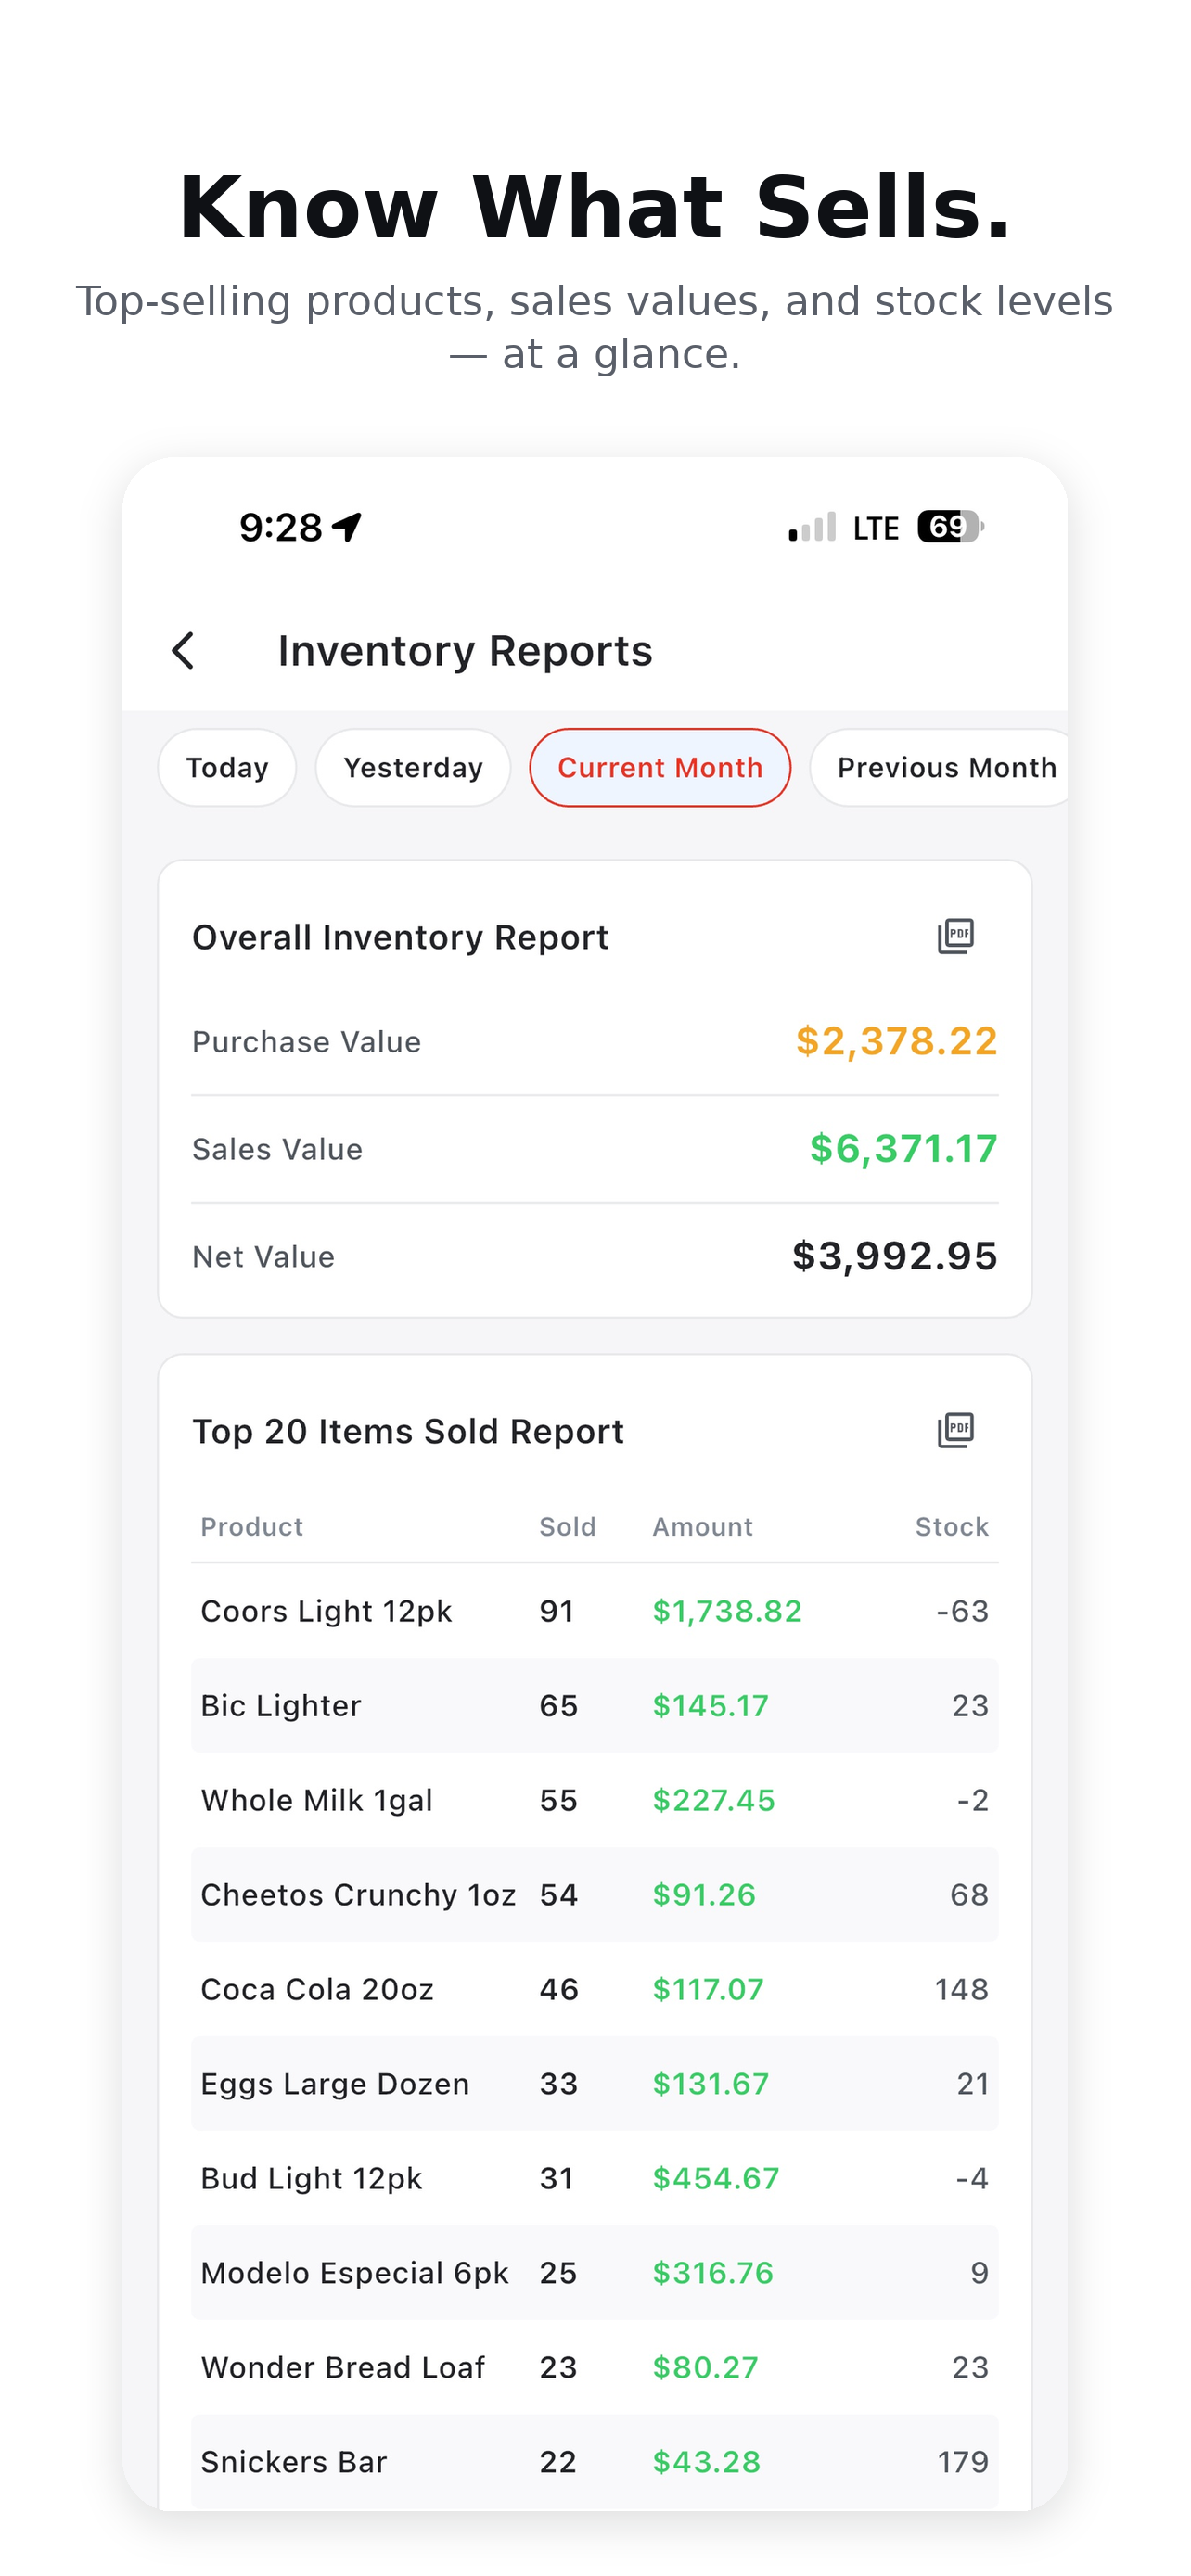Tap the -63 stock value

pyautogui.click(x=962, y=1611)
